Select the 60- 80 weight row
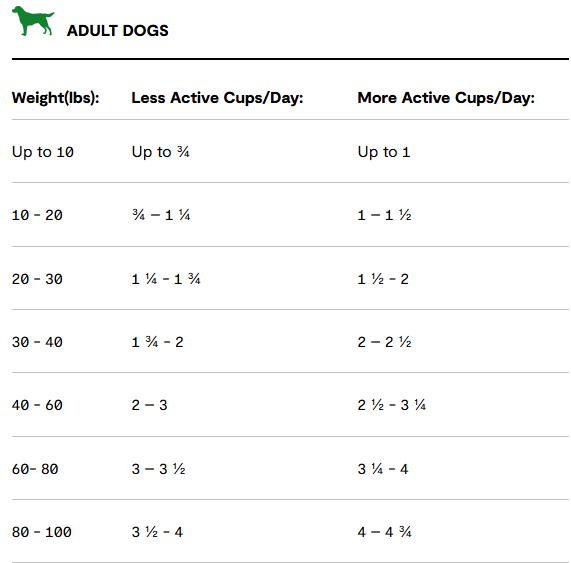This screenshot has width=571, height=563. 290,468
